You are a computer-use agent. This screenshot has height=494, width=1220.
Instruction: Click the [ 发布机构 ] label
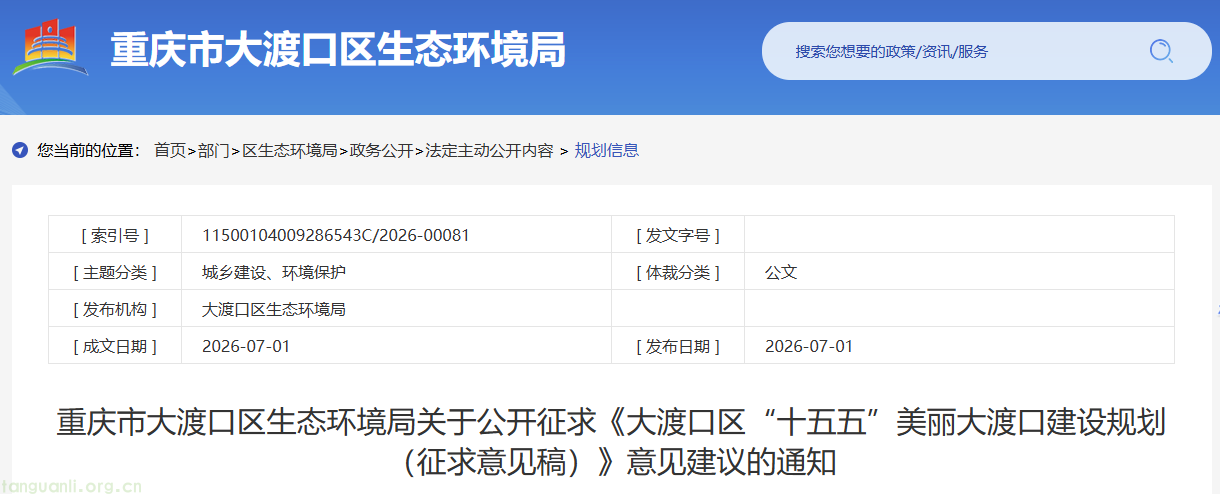click(x=115, y=309)
